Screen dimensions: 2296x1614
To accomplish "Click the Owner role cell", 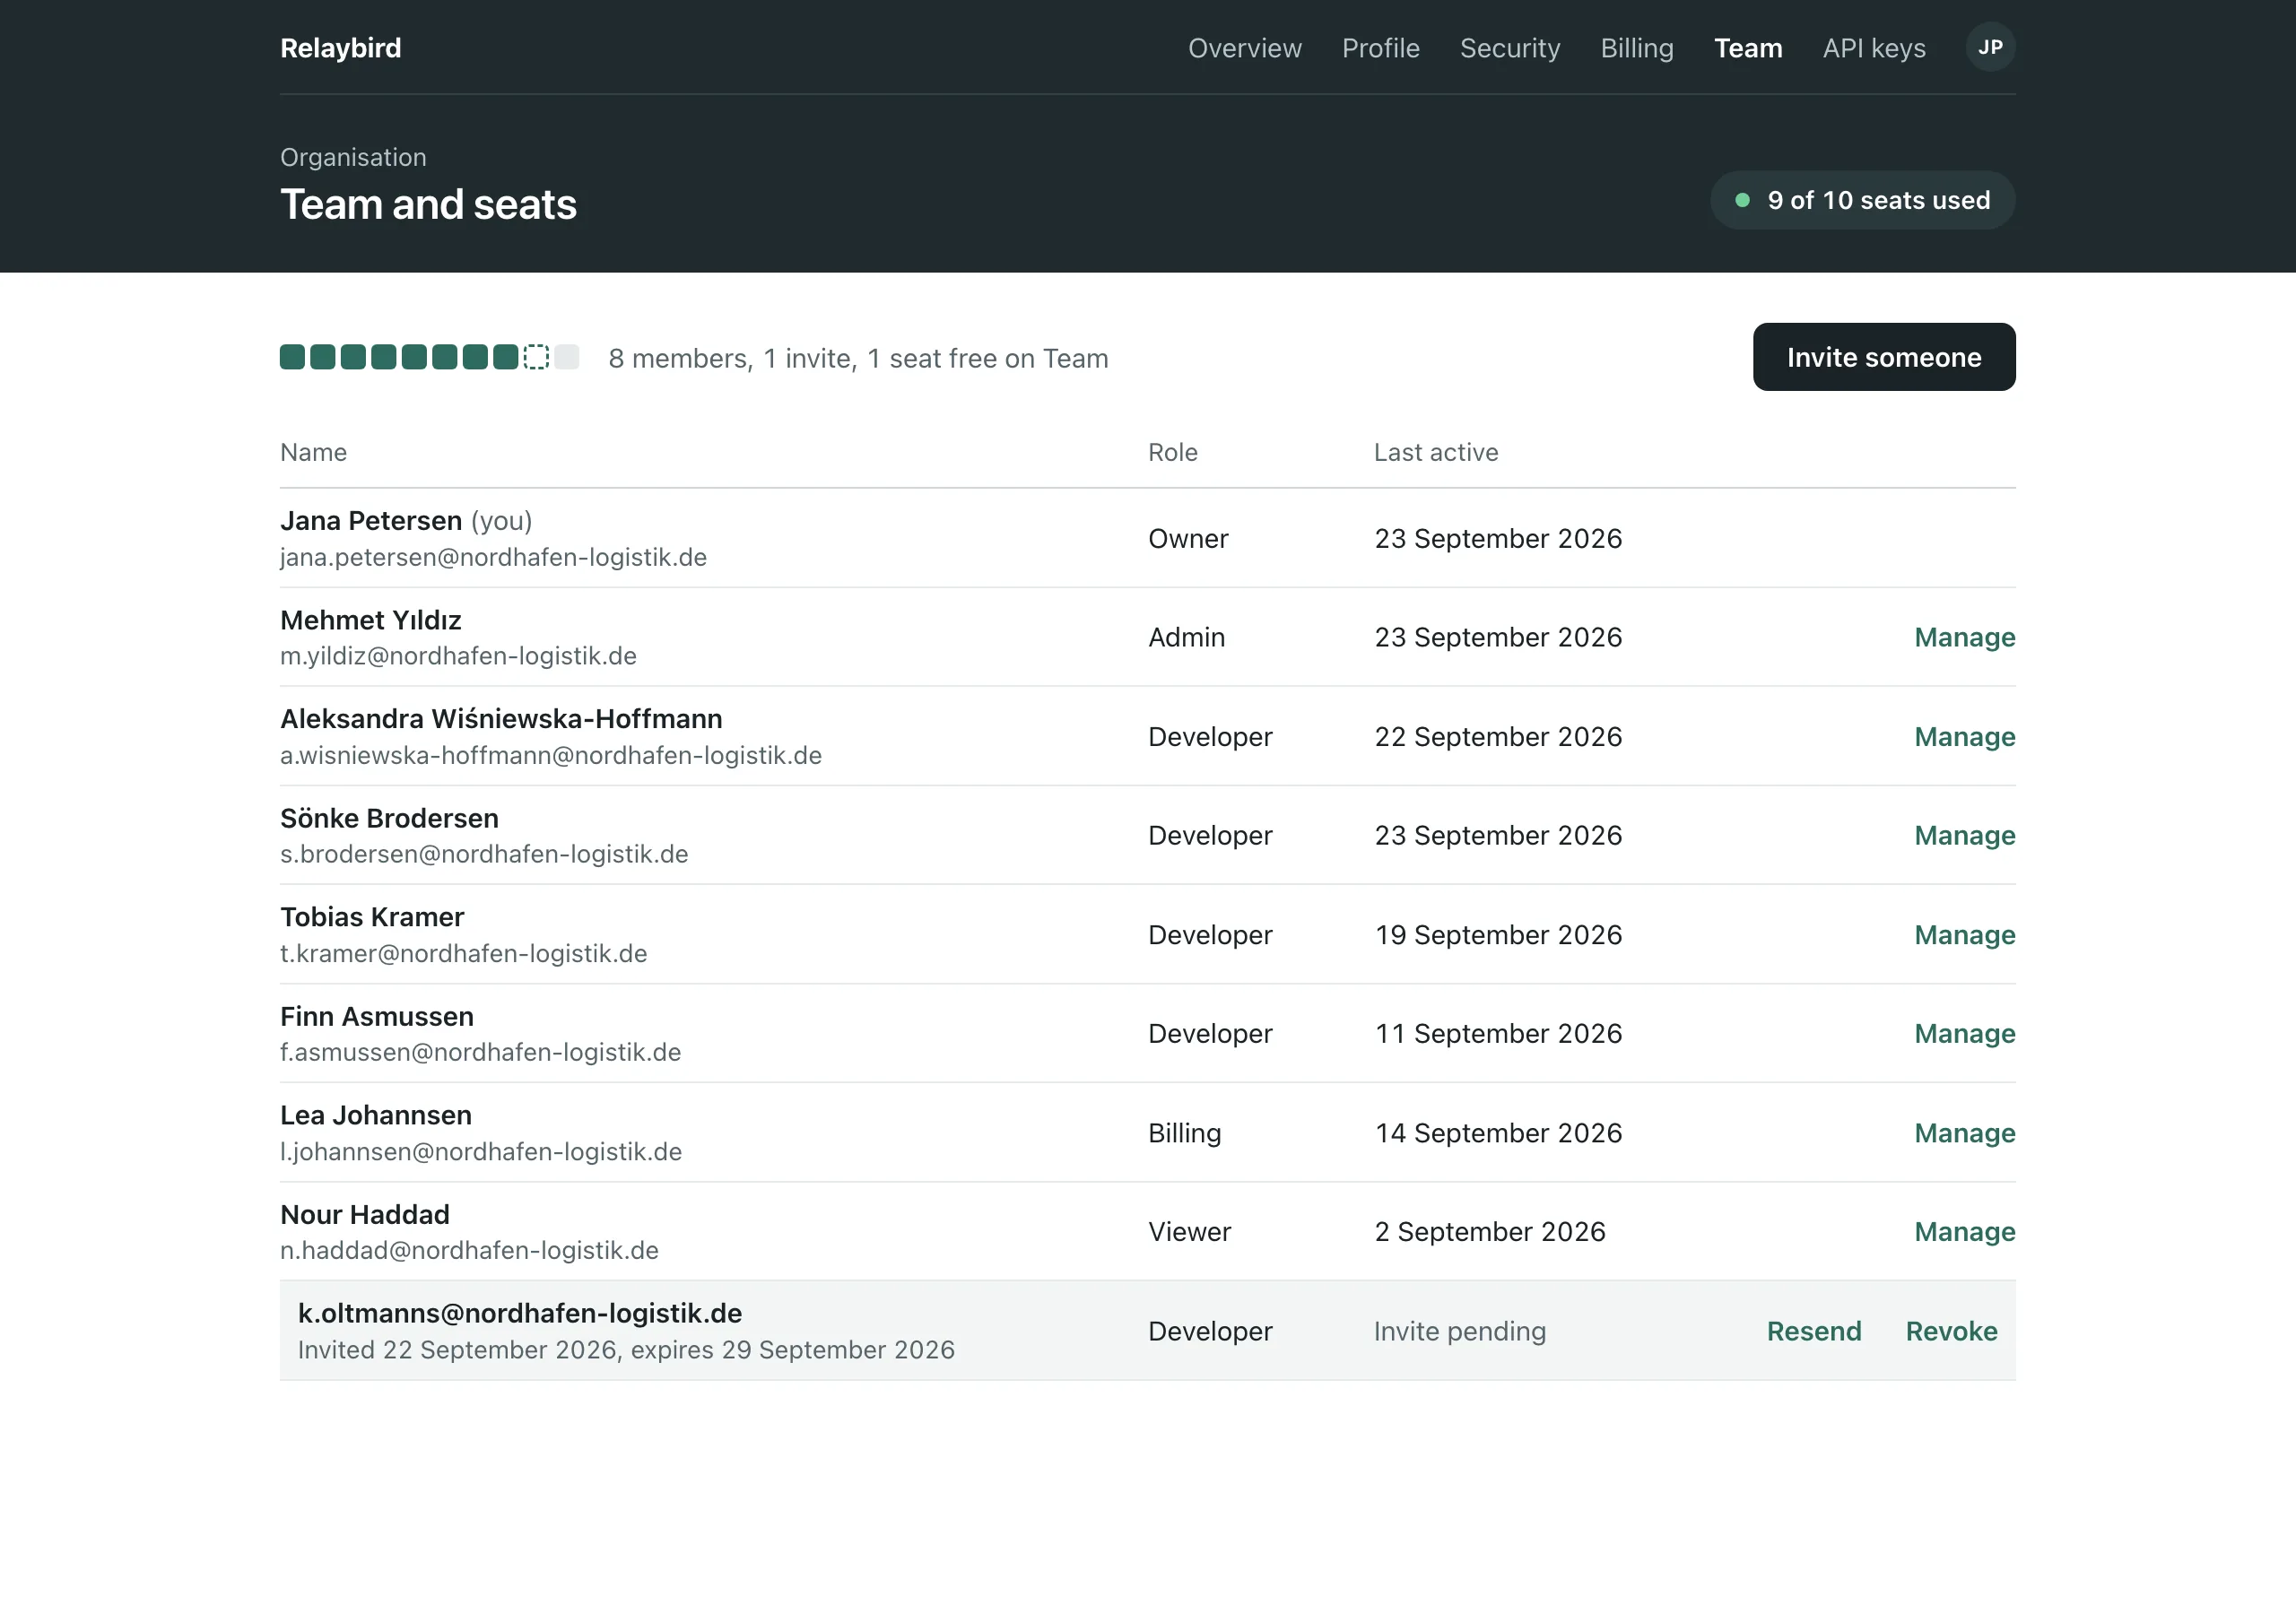I will click(1188, 538).
